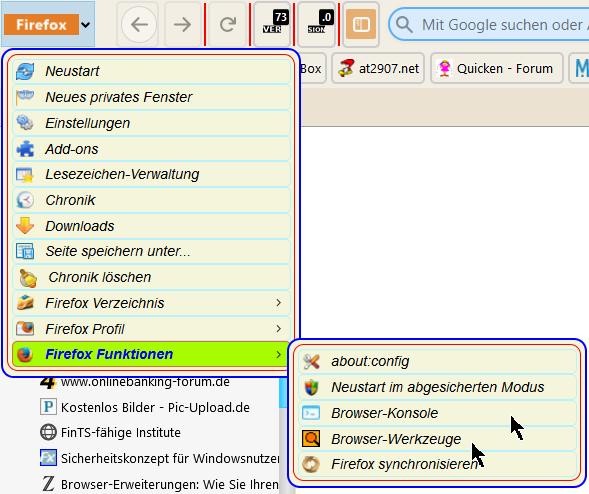Click the terminal icon beside Browser-Konsole

[311, 413]
